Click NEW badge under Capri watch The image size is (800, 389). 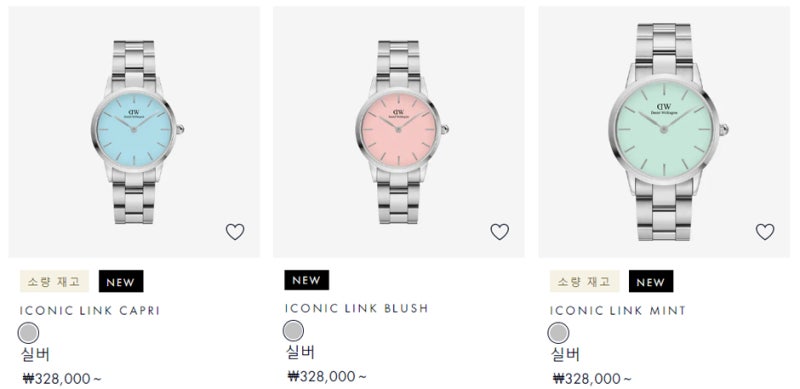(x=121, y=281)
